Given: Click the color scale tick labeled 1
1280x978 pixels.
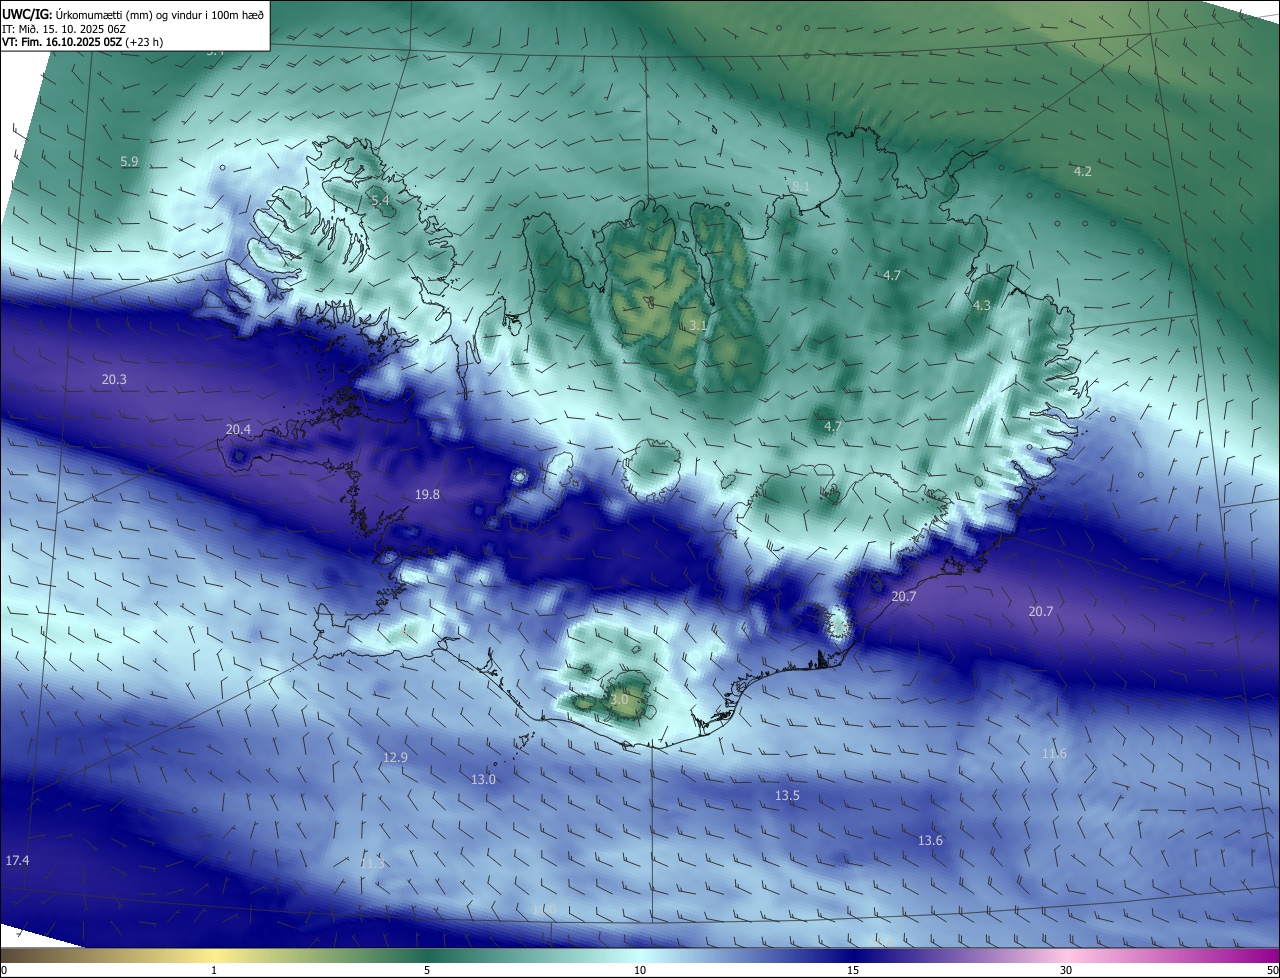Looking at the screenshot, I should pyautogui.click(x=214, y=971).
